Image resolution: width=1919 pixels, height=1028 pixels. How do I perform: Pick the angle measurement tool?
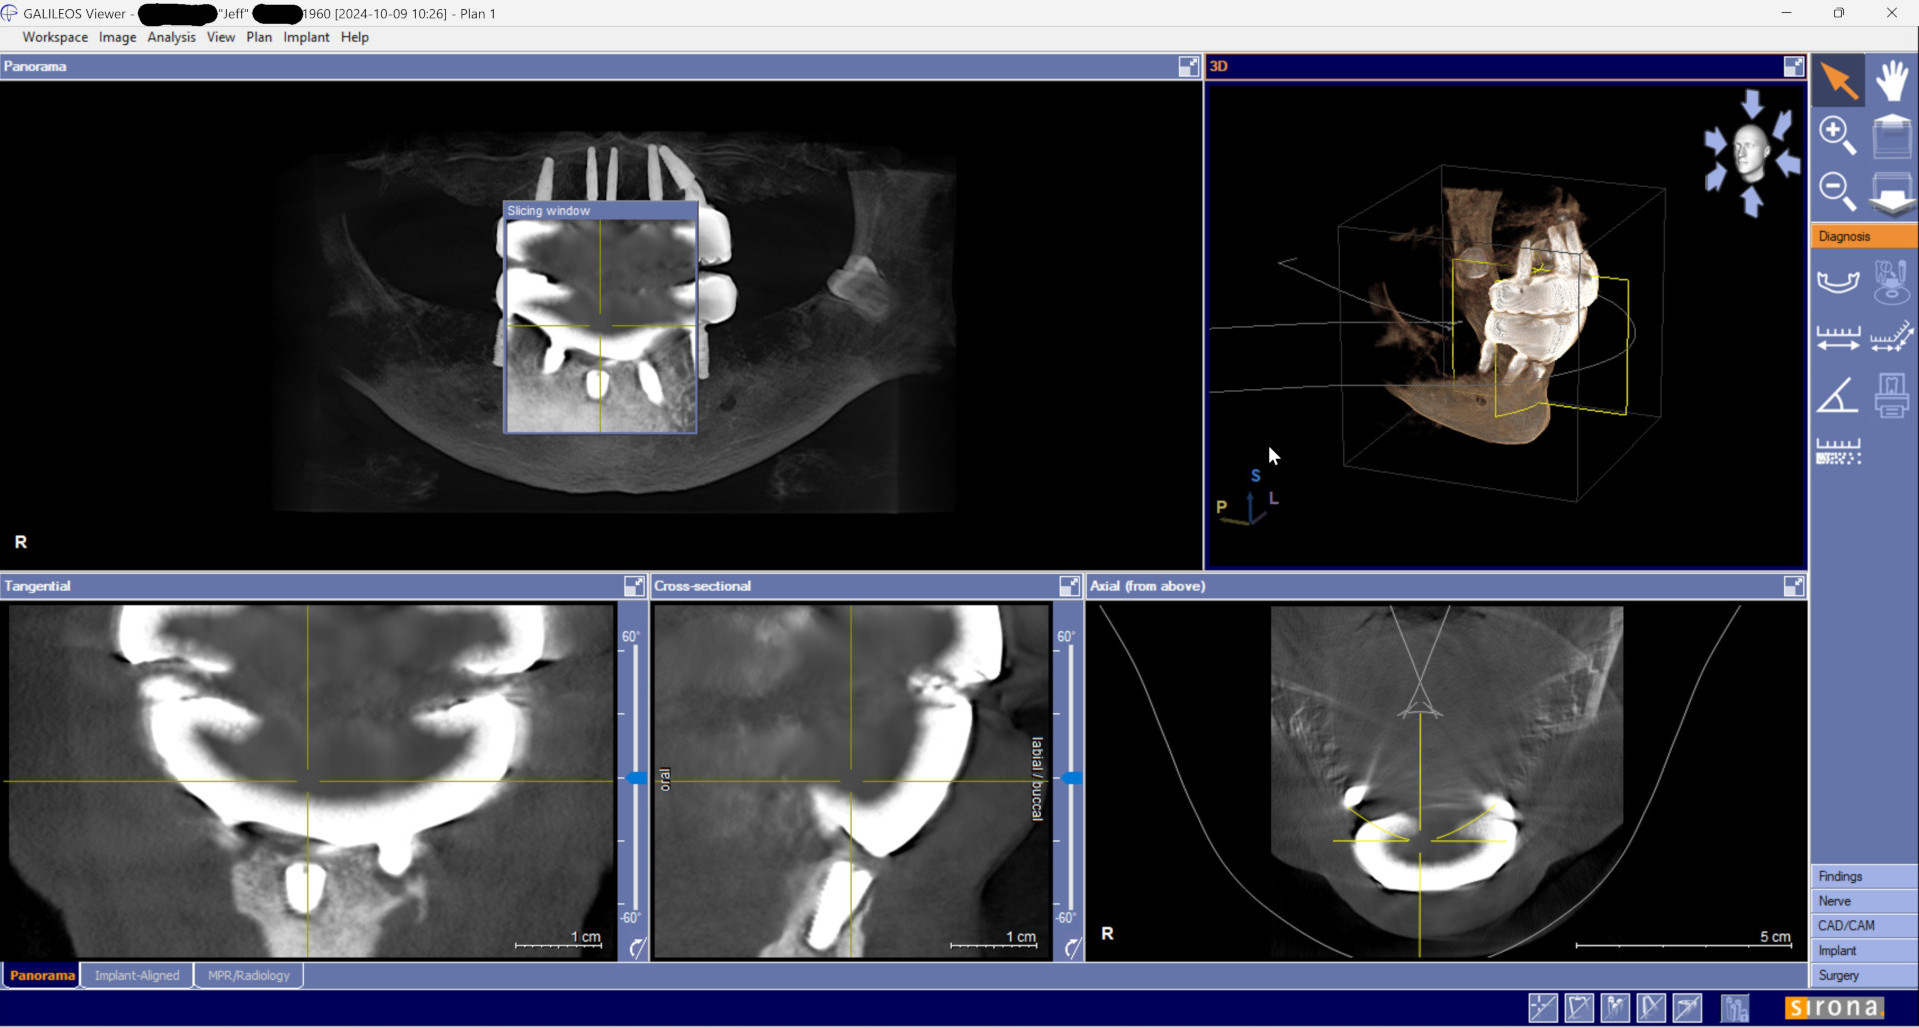click(x=1838, y=395)
